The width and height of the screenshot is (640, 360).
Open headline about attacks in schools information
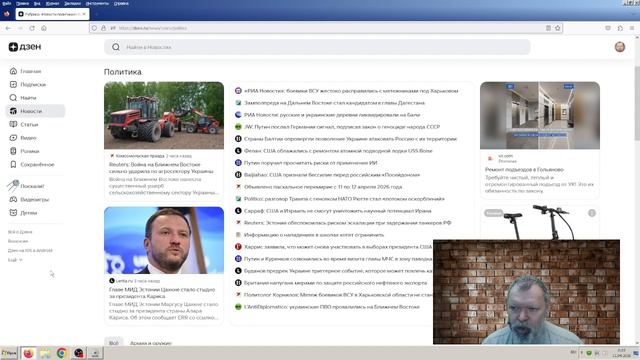314,235
